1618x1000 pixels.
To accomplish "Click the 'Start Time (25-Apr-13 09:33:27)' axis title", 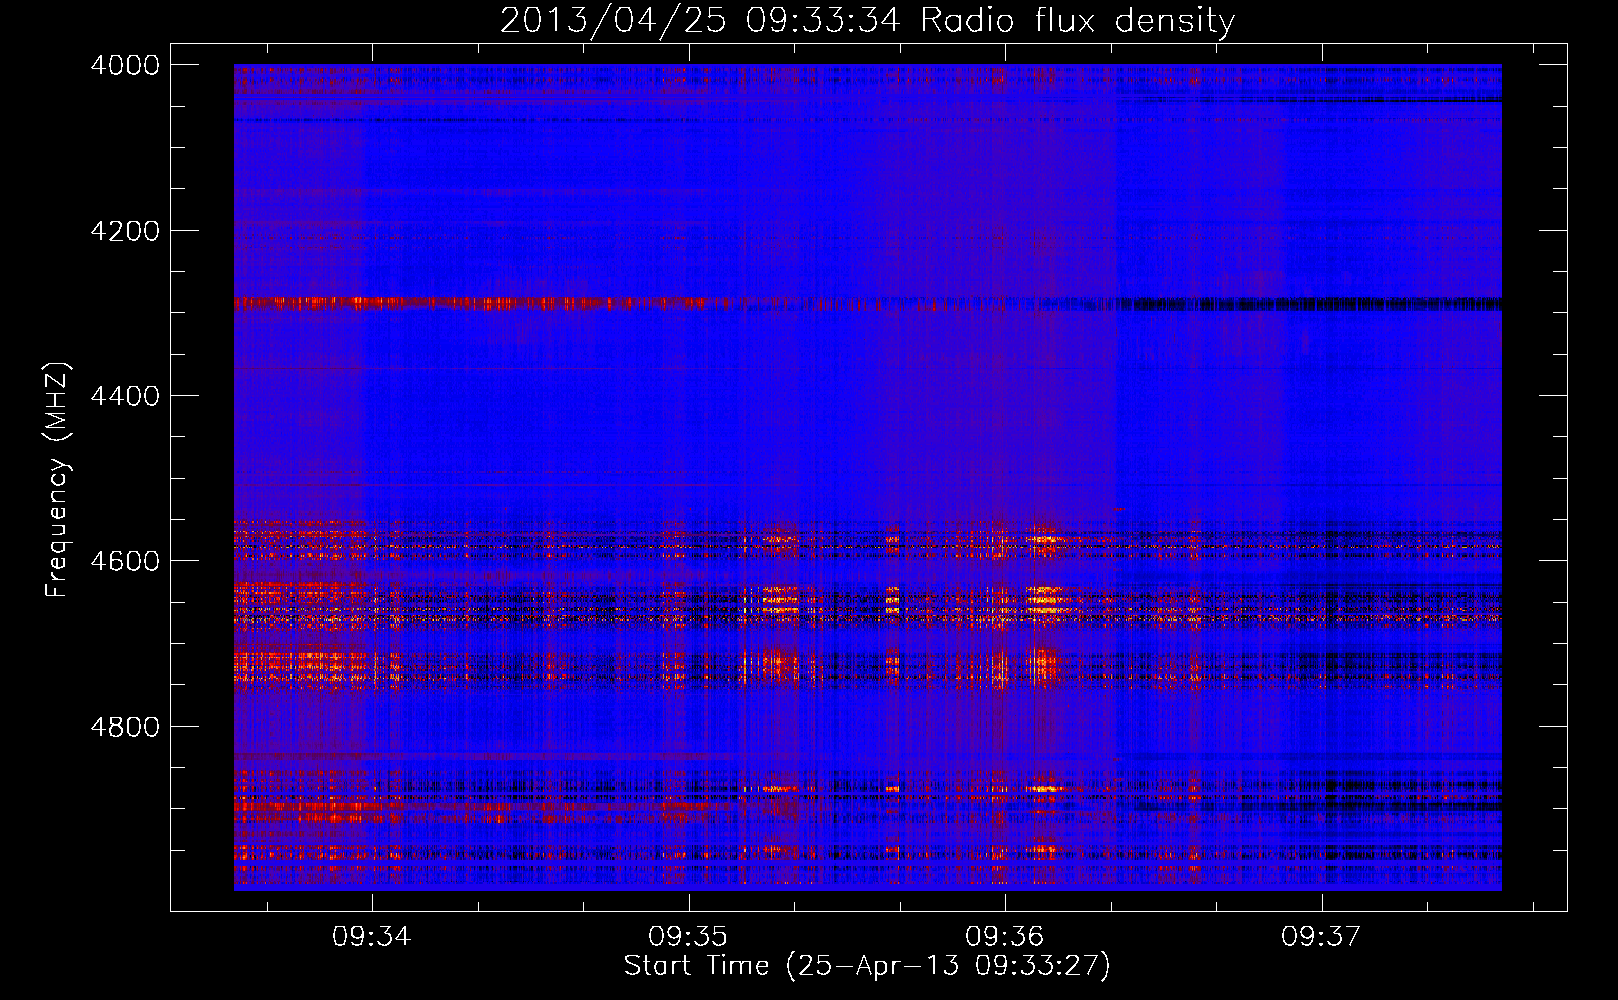I will click(867, 966).
